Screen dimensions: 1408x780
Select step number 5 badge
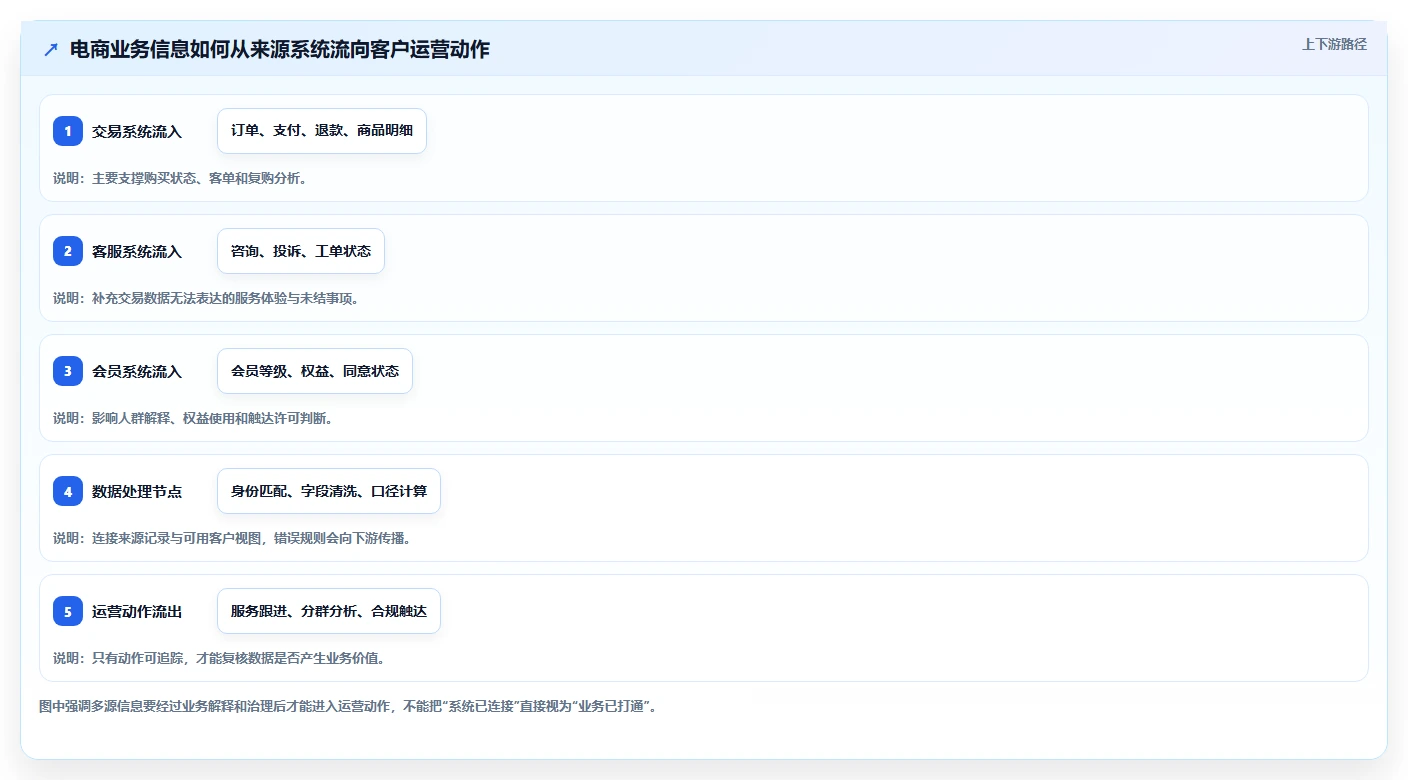pos(68,611)
